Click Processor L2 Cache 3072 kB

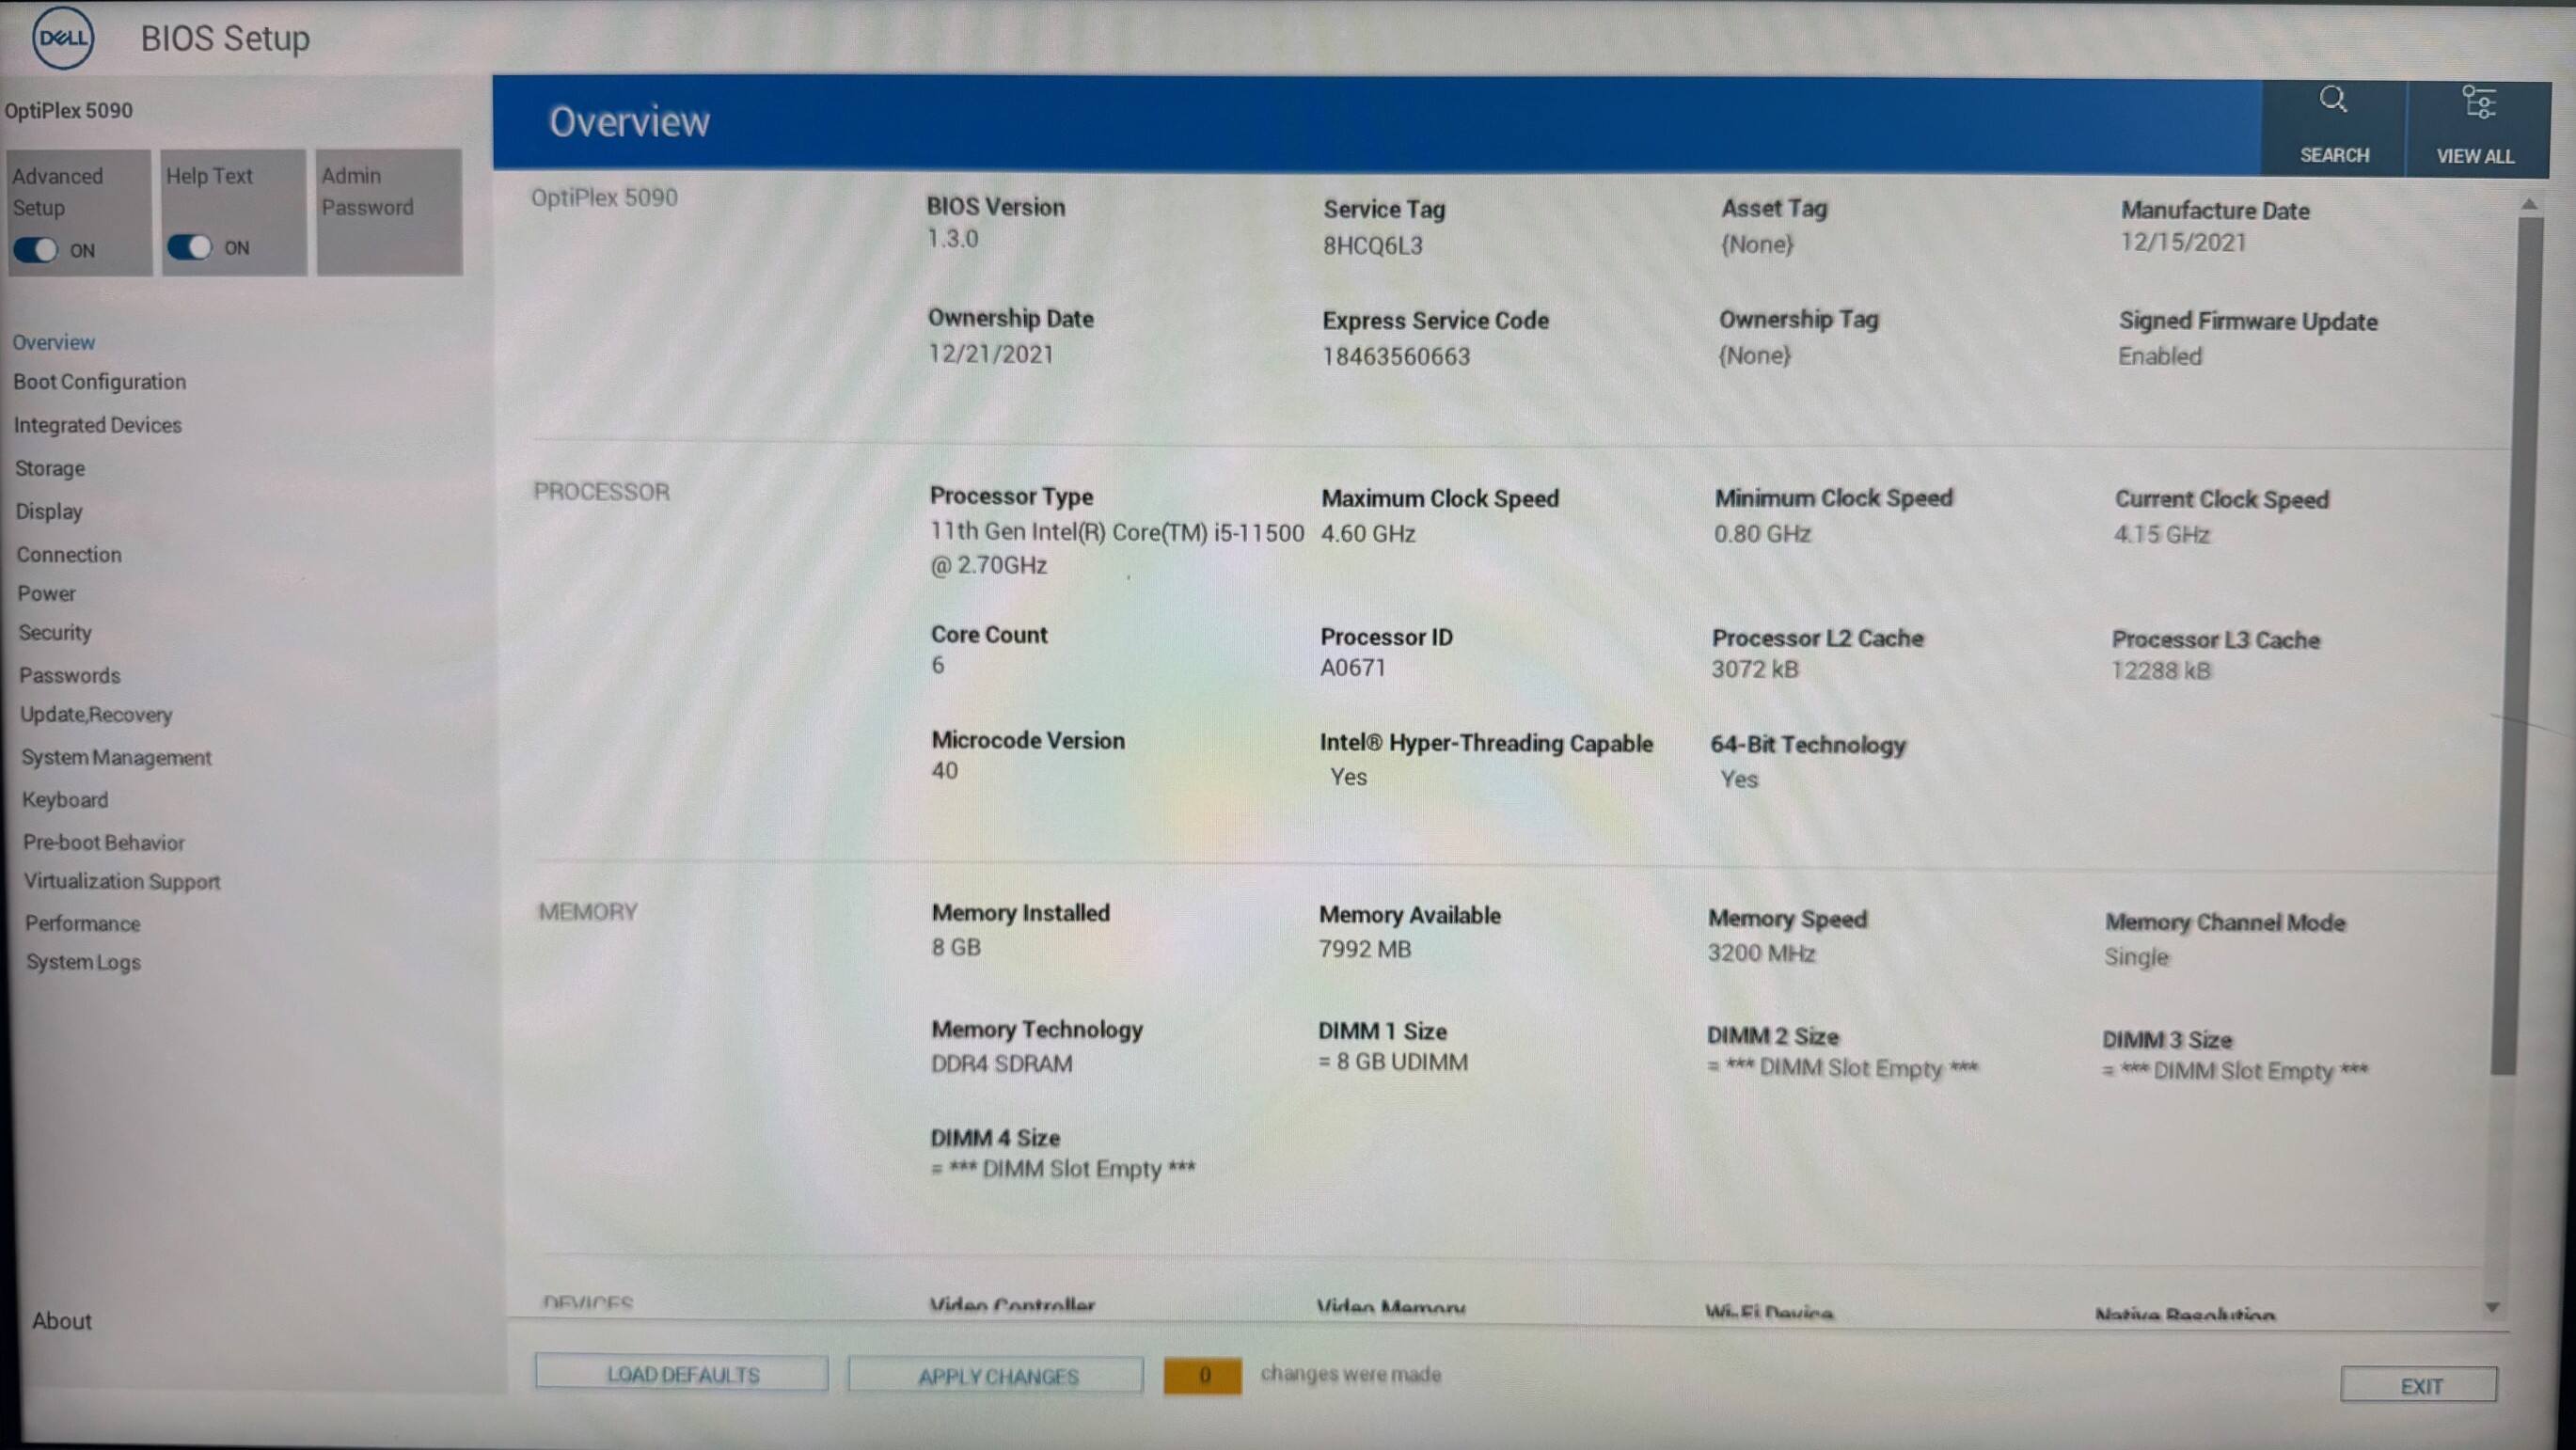[1754, 669]
